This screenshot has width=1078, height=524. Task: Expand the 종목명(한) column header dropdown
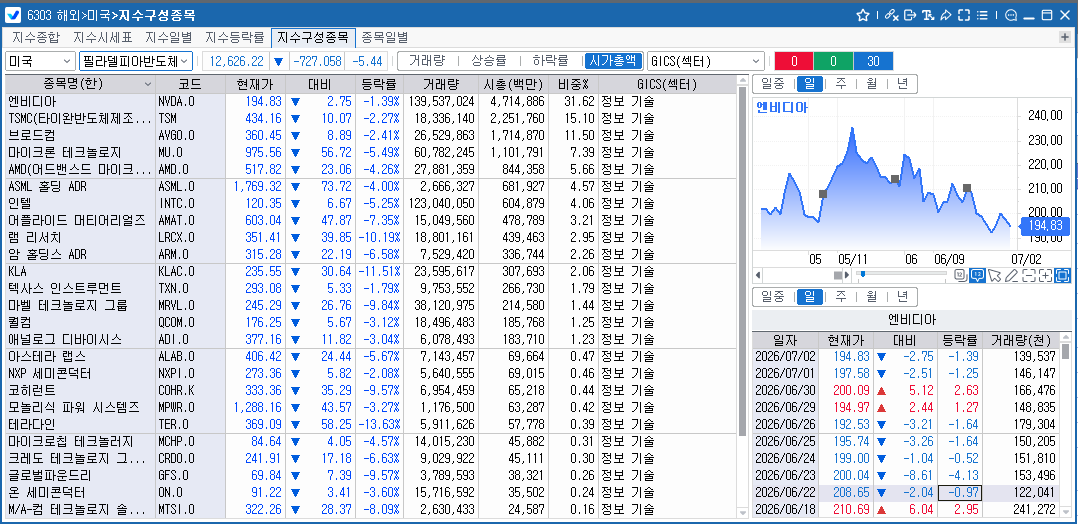[148, 85]
